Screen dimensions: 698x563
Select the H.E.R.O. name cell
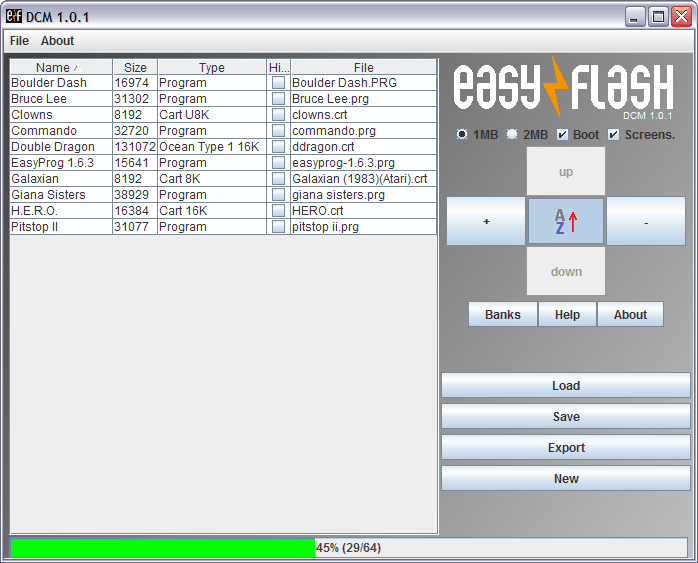pos(61,211)
